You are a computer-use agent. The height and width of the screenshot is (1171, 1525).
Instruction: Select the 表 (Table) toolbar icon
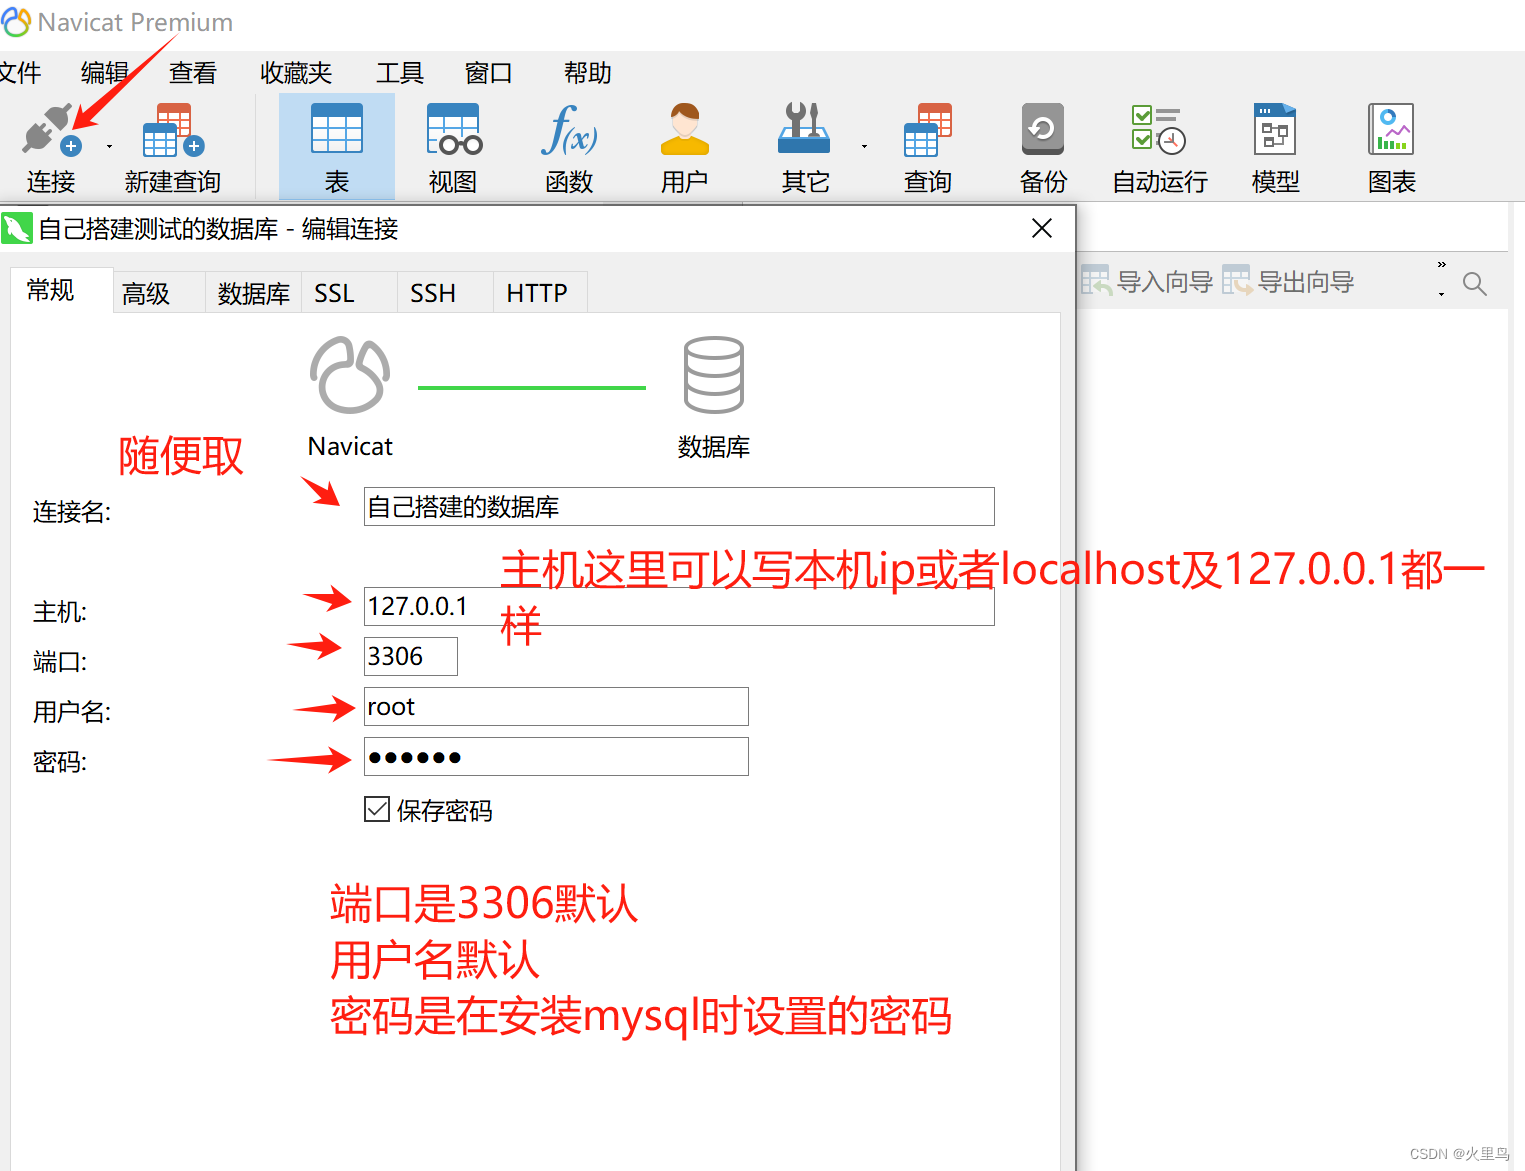(x=337, y=129)
